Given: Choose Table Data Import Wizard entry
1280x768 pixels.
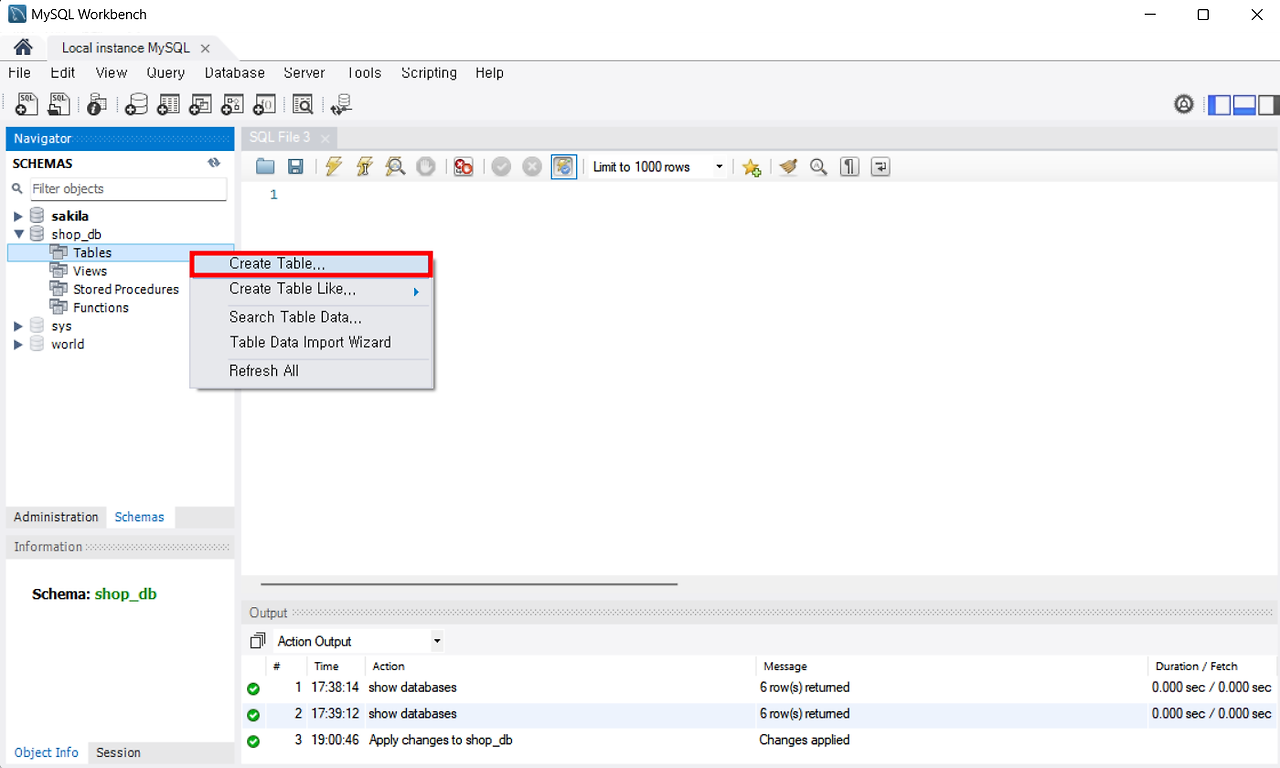Looking at the screenshot, I should (x=311, y=342).
